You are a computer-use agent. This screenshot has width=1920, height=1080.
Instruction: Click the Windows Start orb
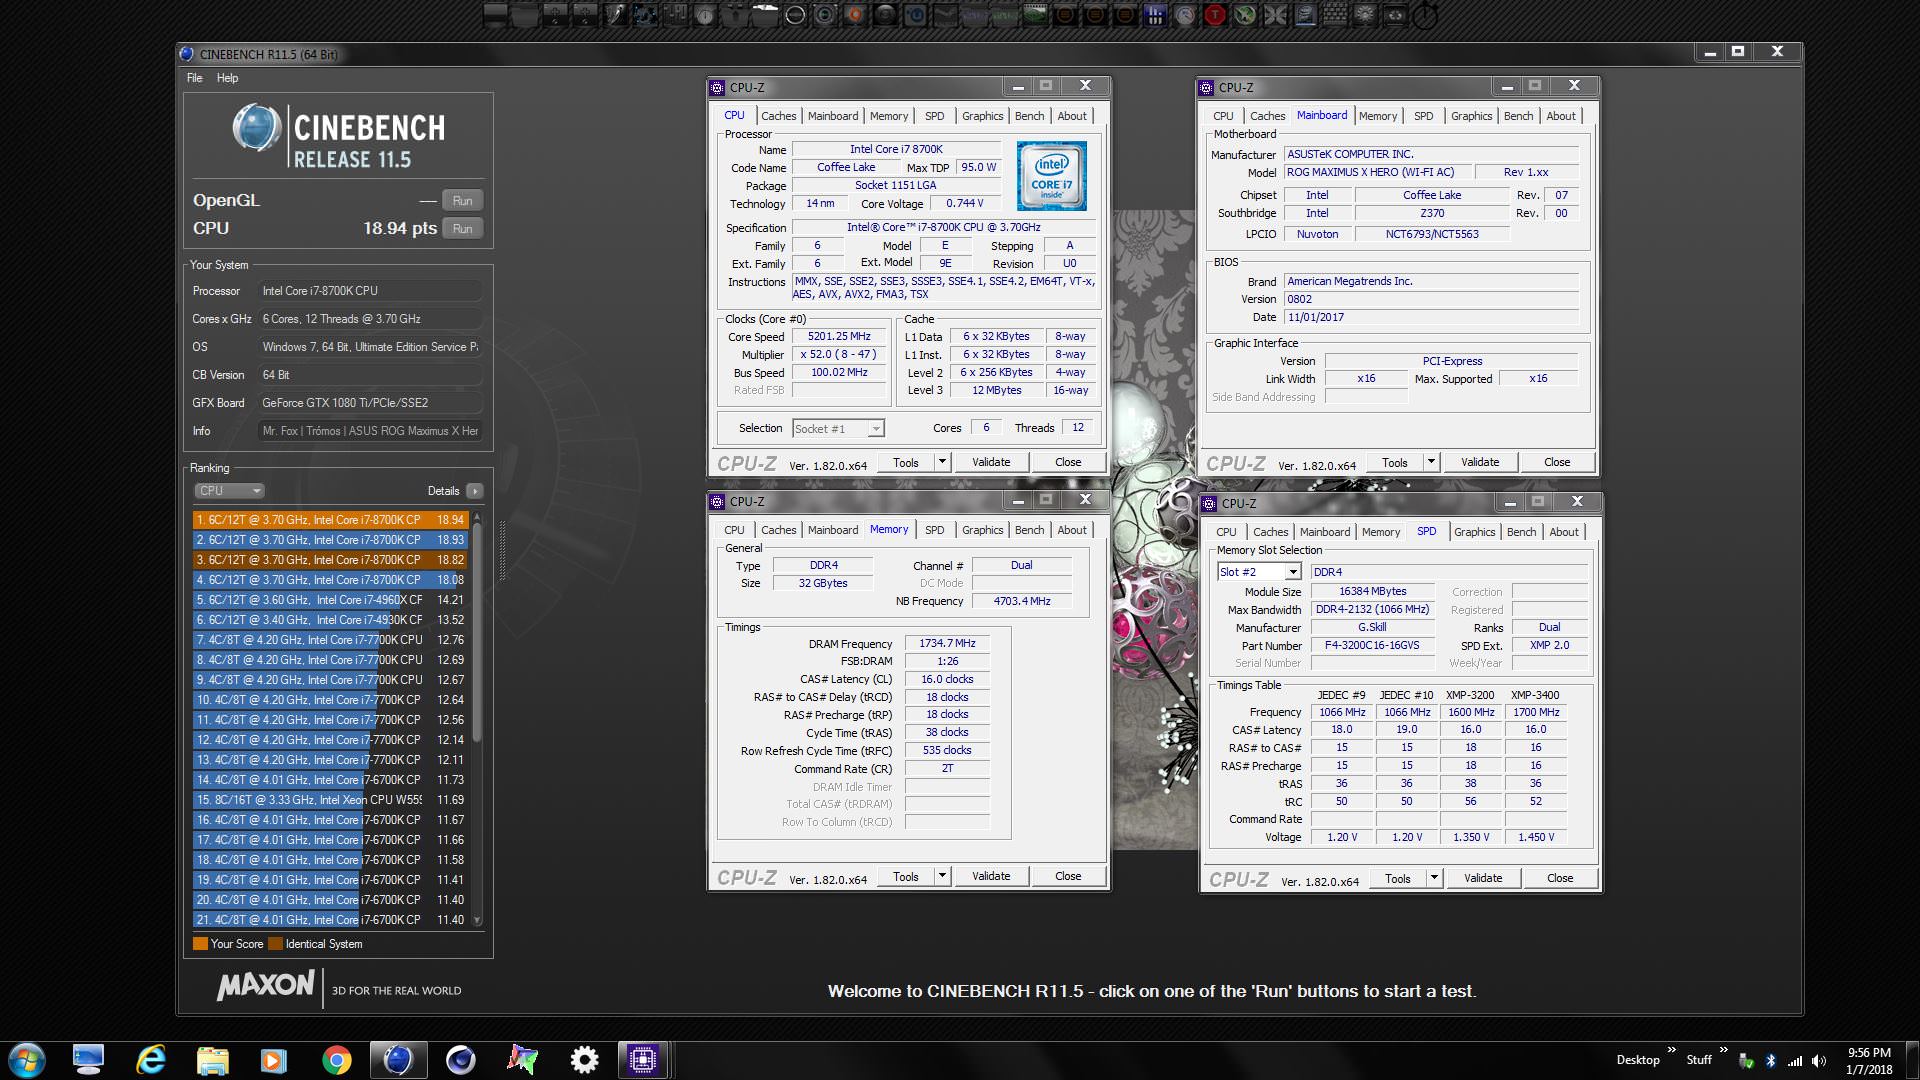[x=27, y=1060]
